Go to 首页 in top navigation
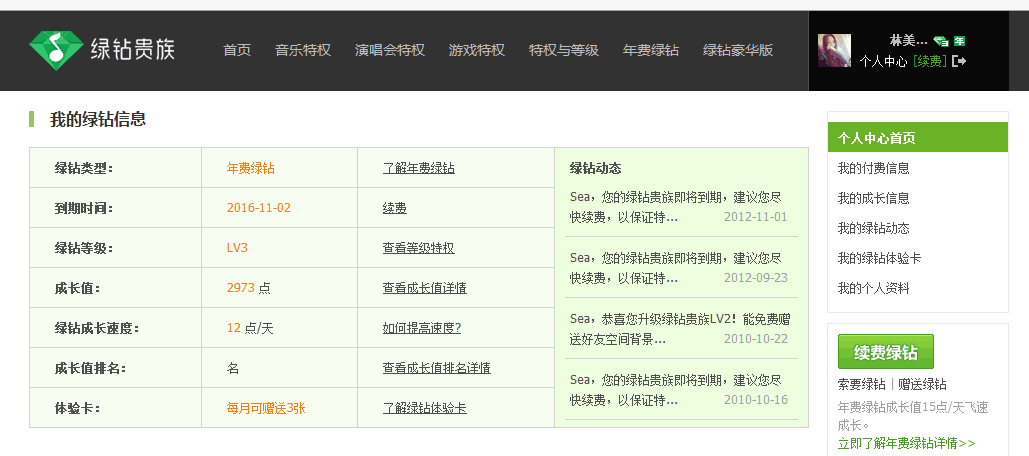Screen dimensions: 1029x456 (237, 50)
